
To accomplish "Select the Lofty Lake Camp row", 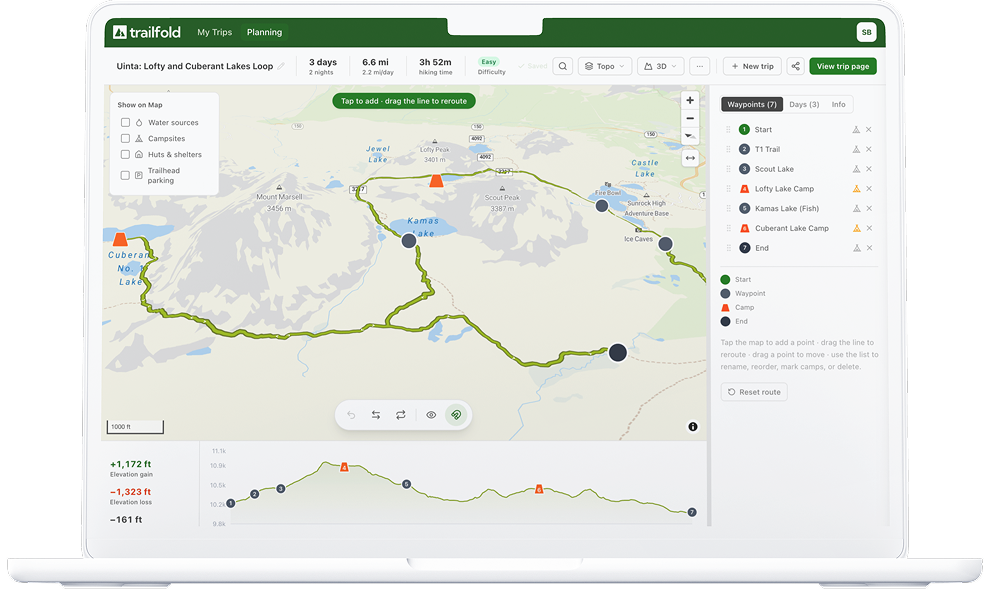I will coord(798,189).
